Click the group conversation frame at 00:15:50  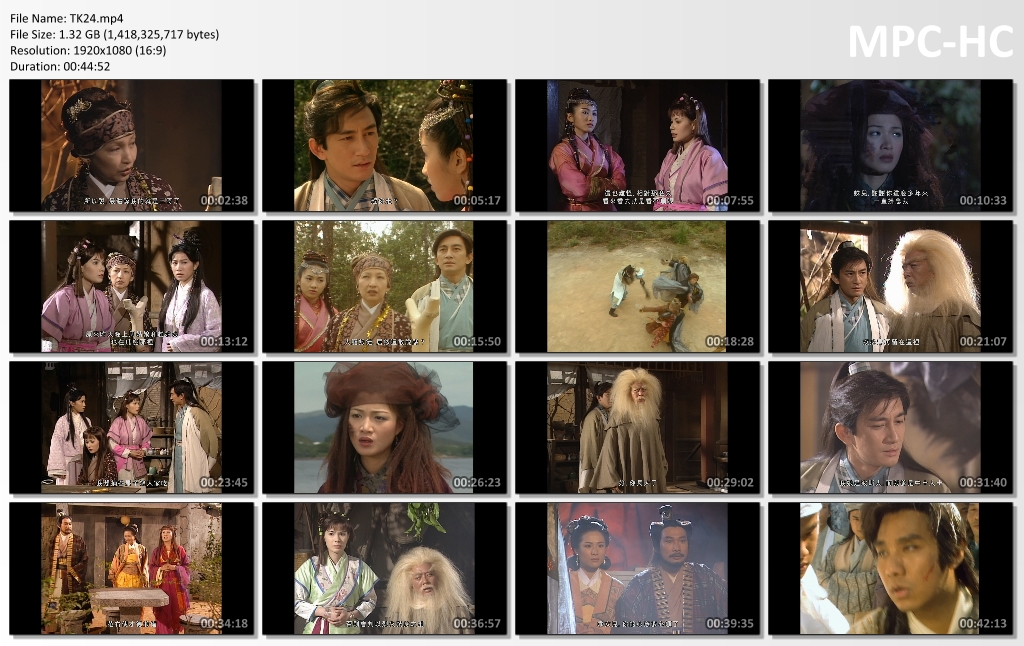pos(384,285)
